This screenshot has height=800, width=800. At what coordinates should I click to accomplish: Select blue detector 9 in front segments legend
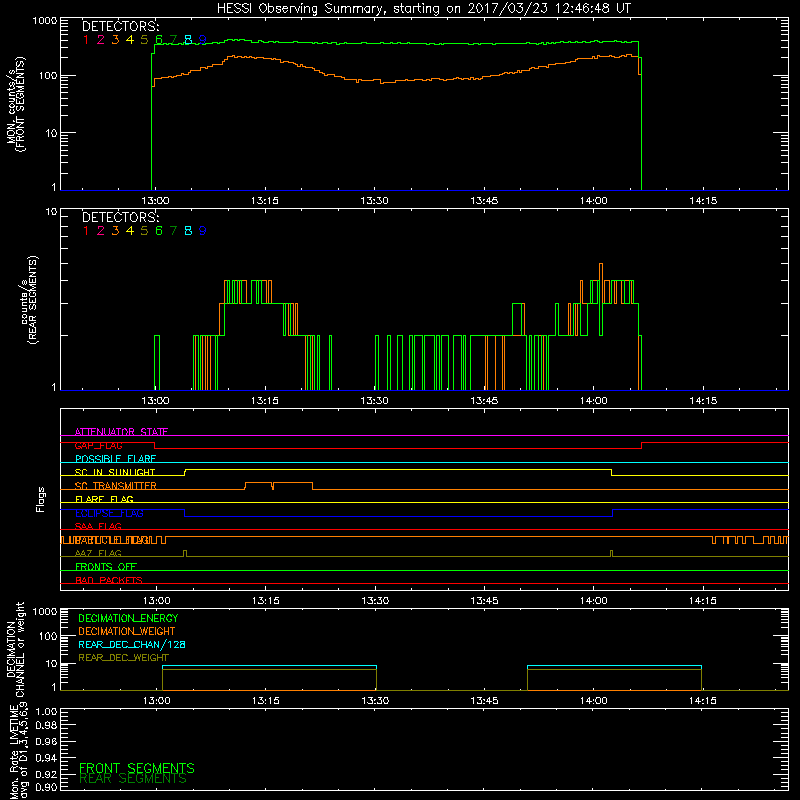tap(203, 40)
